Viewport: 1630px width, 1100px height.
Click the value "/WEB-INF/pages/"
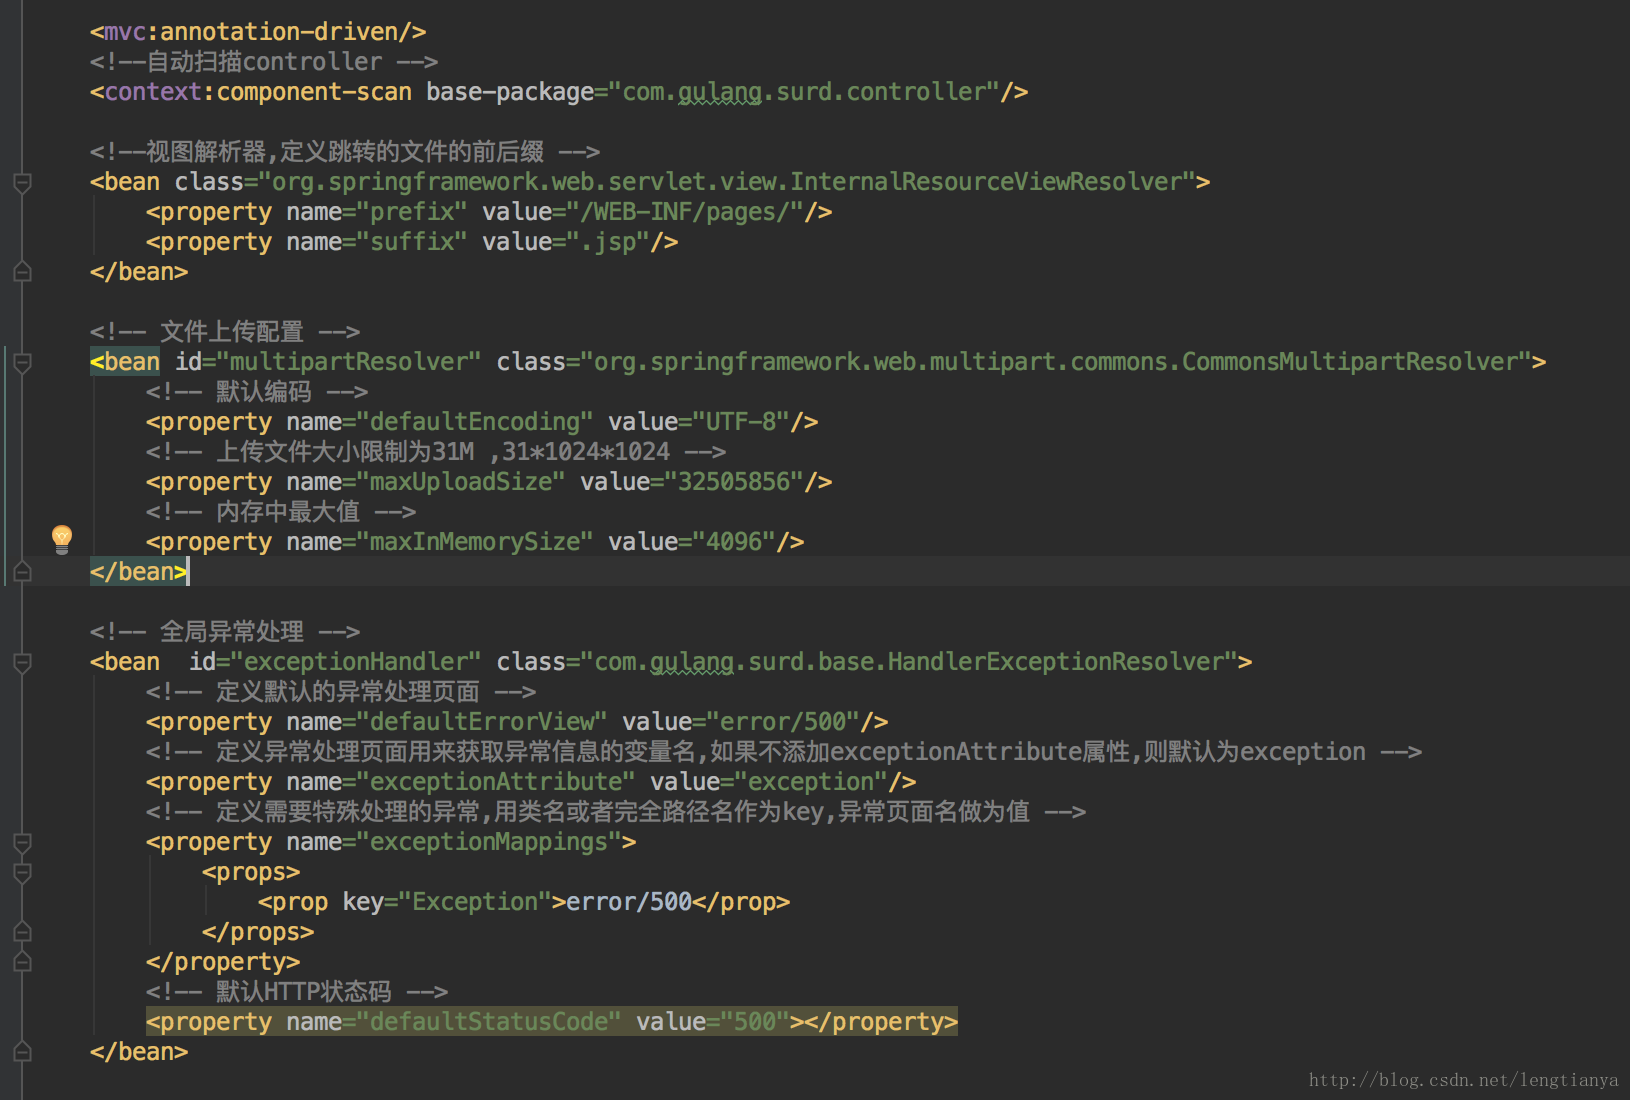tap(685, 212)
